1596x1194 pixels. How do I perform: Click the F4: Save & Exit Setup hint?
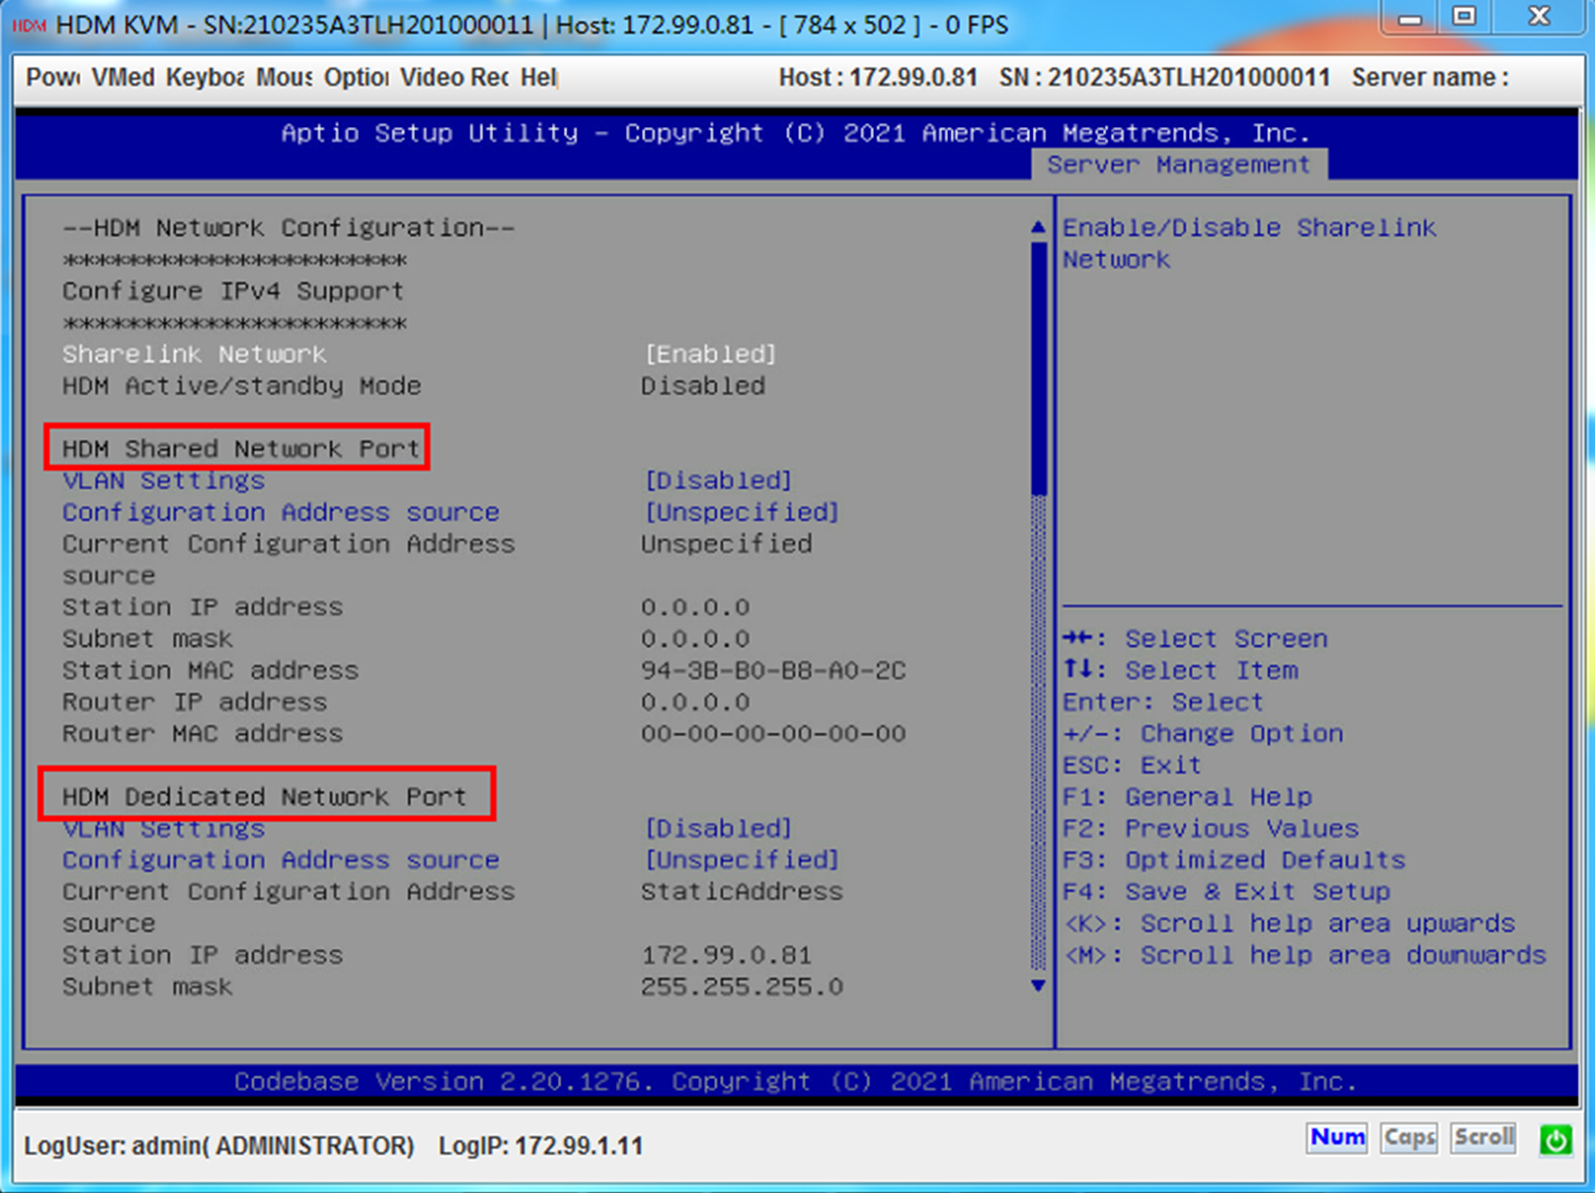[1226, 892]
